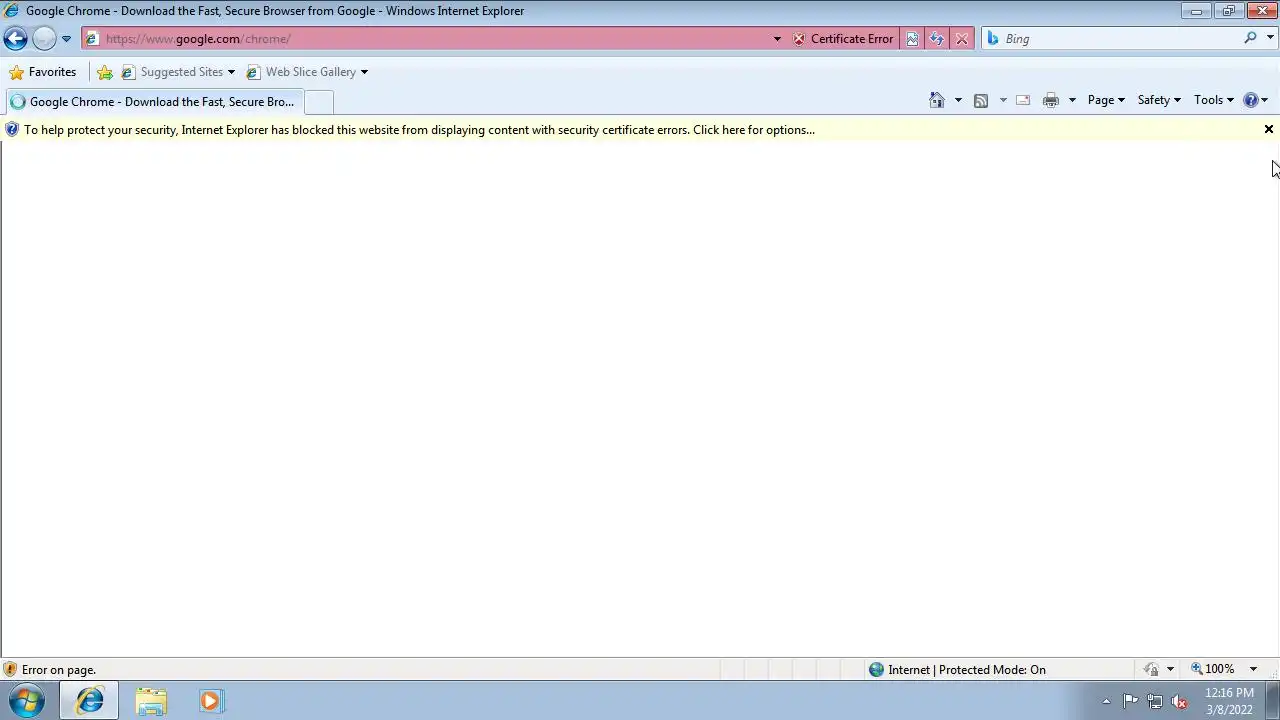Click the Internet Explorer taskbar icon
The height and width of the screenshot is (720, 1280).
[89, 701]
